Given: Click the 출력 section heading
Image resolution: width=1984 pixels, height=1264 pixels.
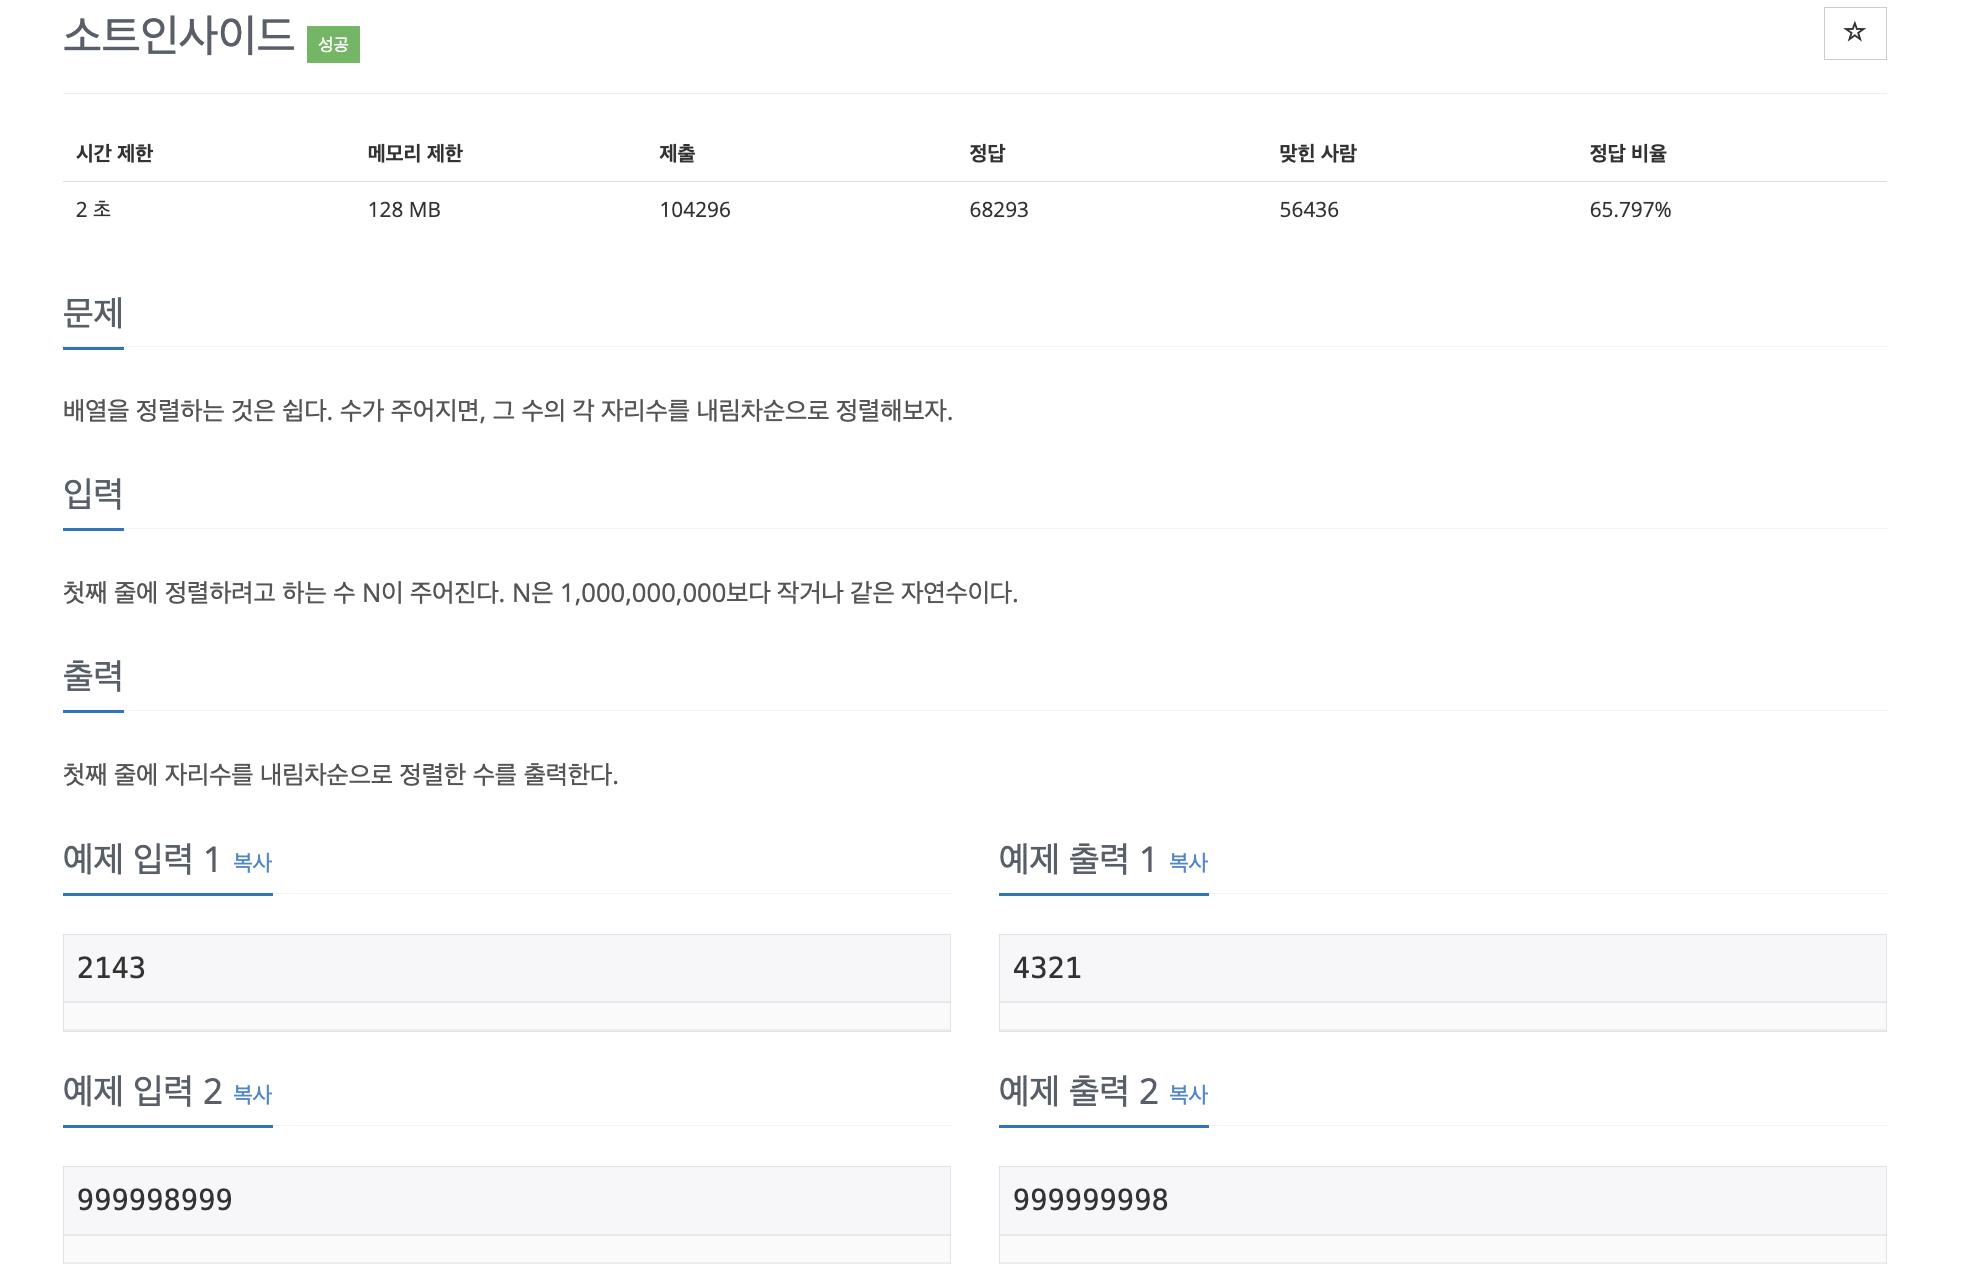Looking at the screenshot, I should pyautogui.click(x=93, y=676).
